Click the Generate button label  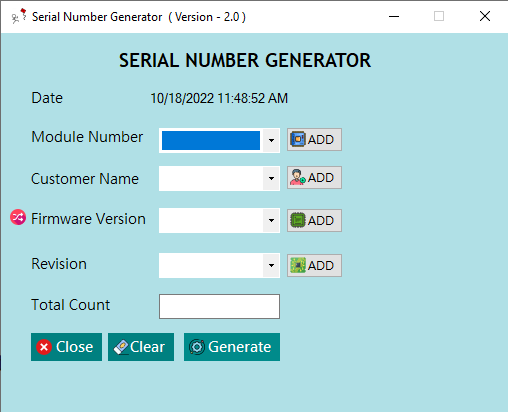(240, 347)
